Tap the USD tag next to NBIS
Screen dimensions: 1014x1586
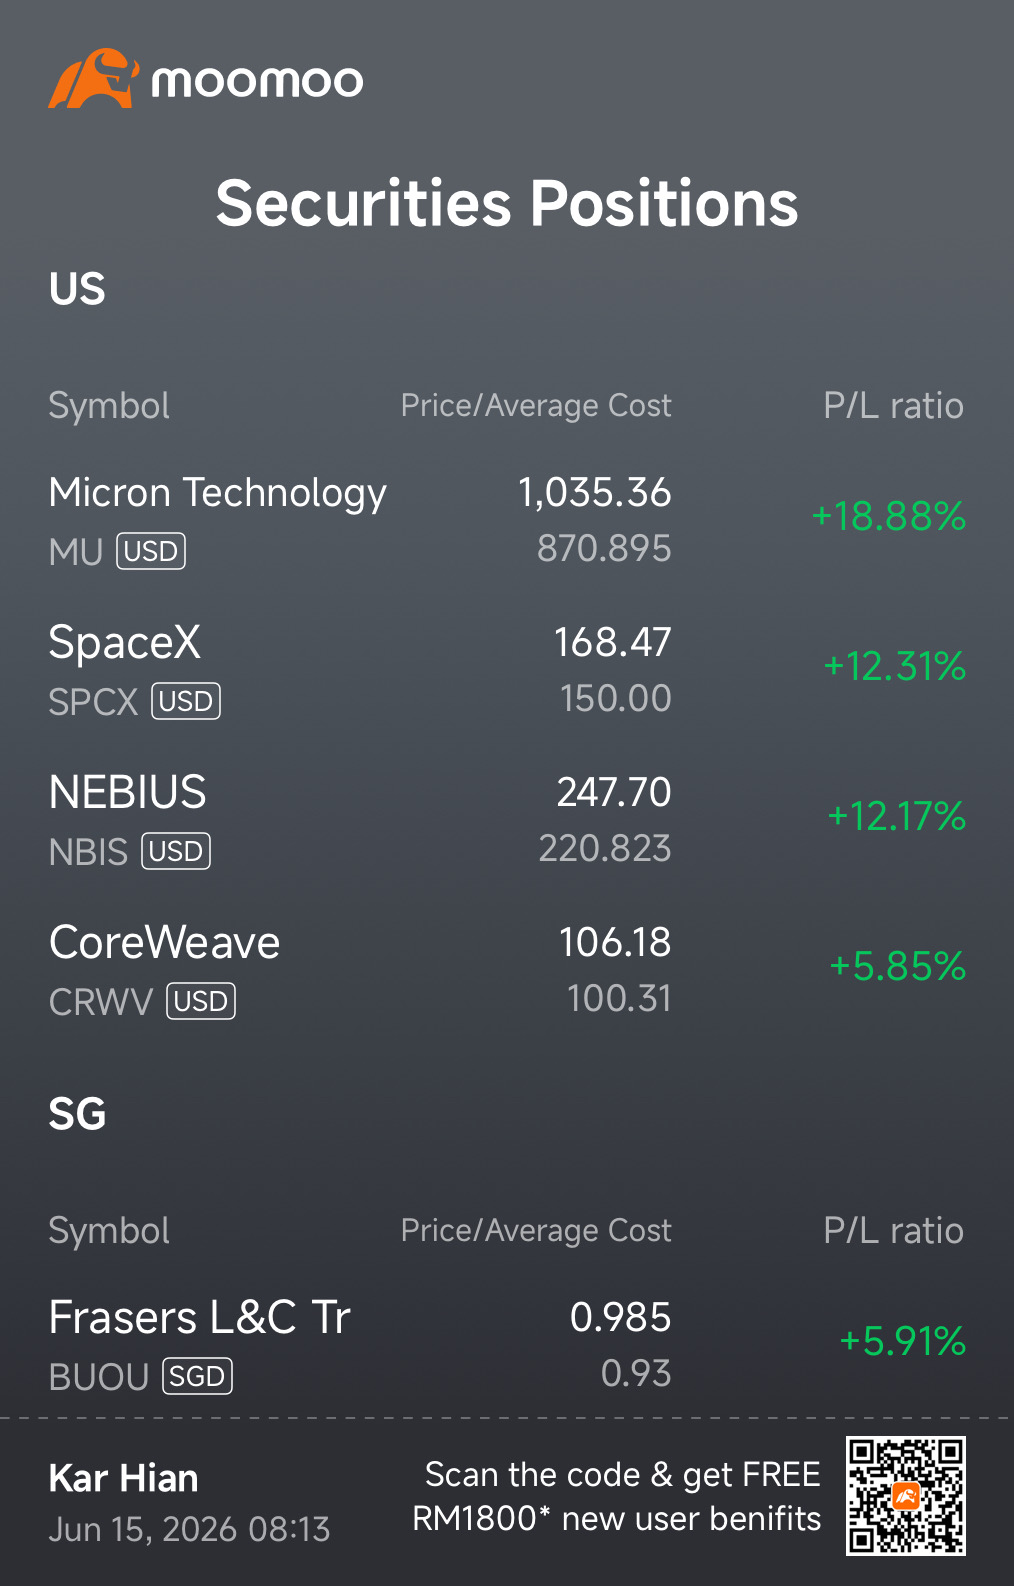pos(176,851)
